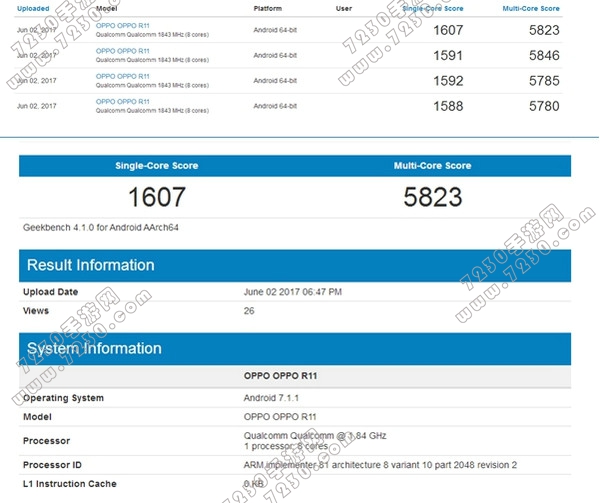This screenshot has width=600, height=503.
Task: Select Android 64-bit platform in first row
Action: [x=275, y=30]
